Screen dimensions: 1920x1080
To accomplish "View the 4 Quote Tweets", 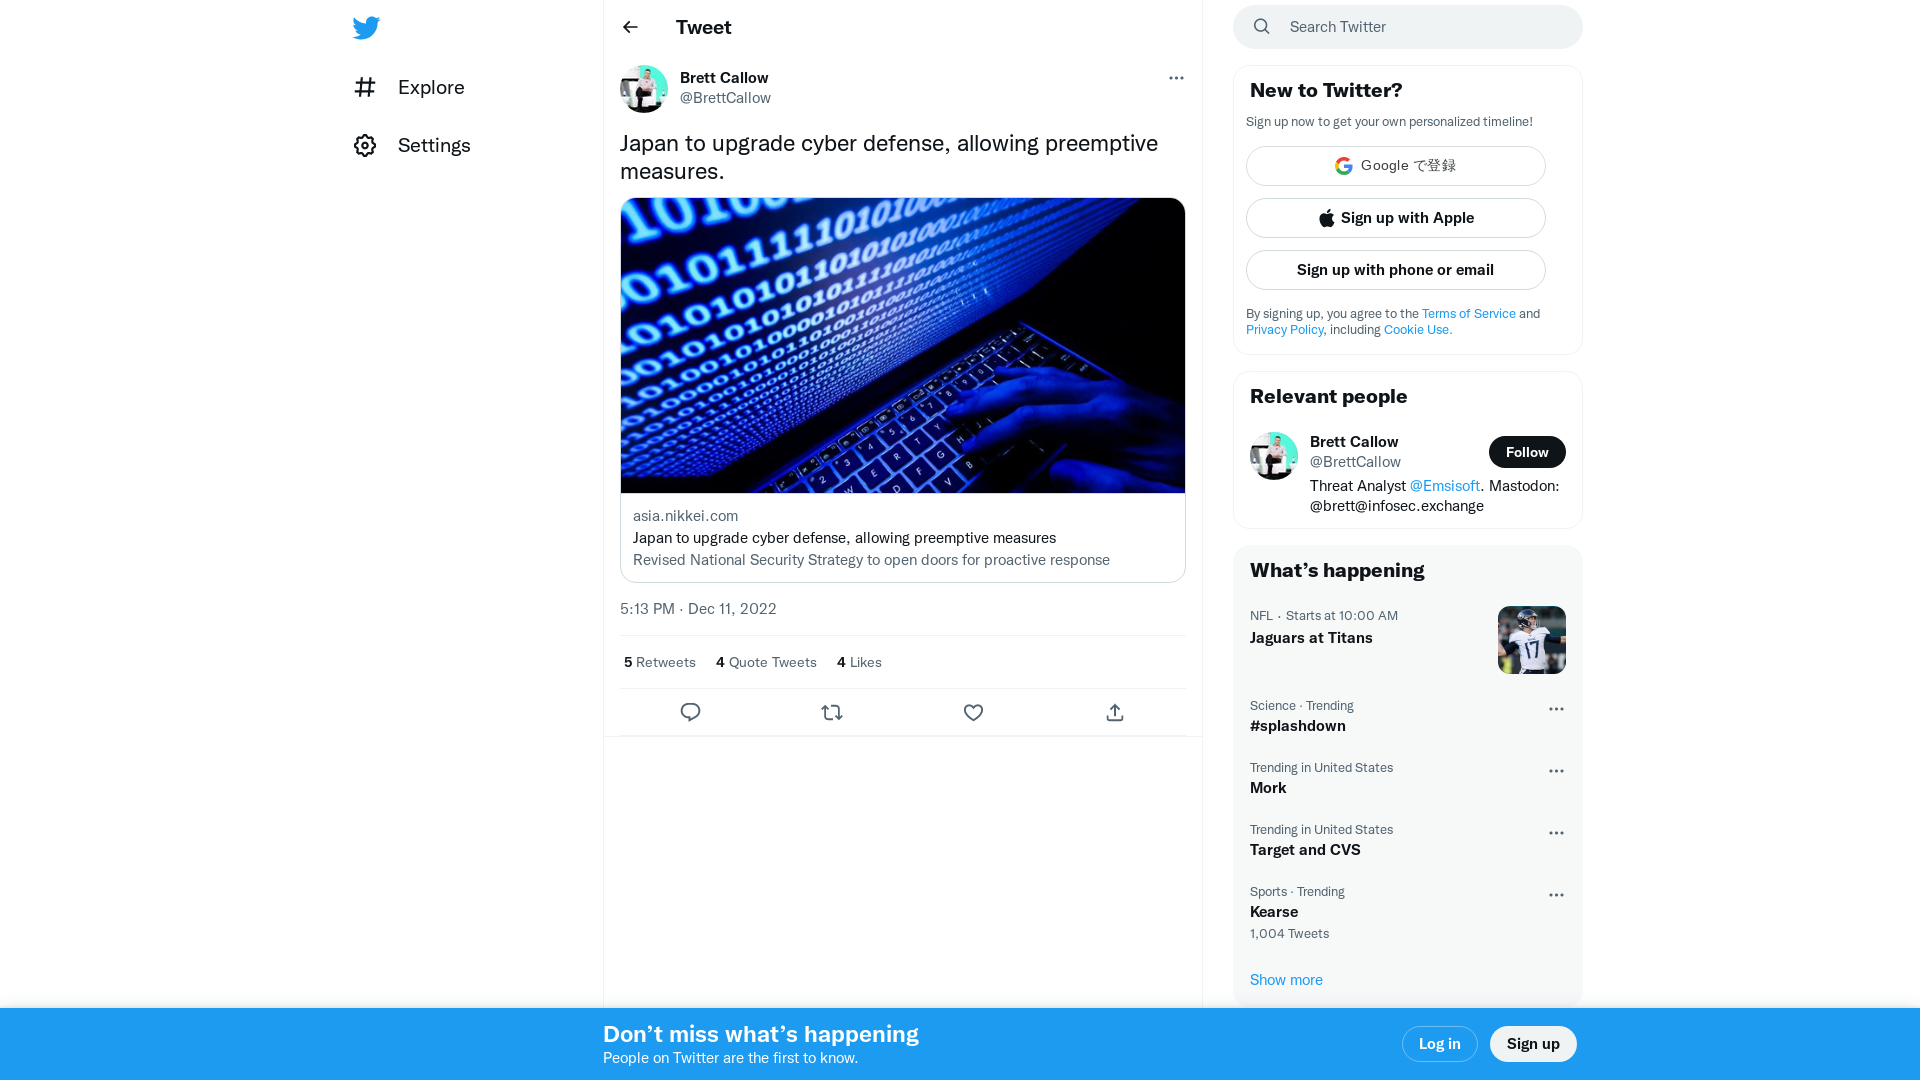I will click(x=766, y=662).
